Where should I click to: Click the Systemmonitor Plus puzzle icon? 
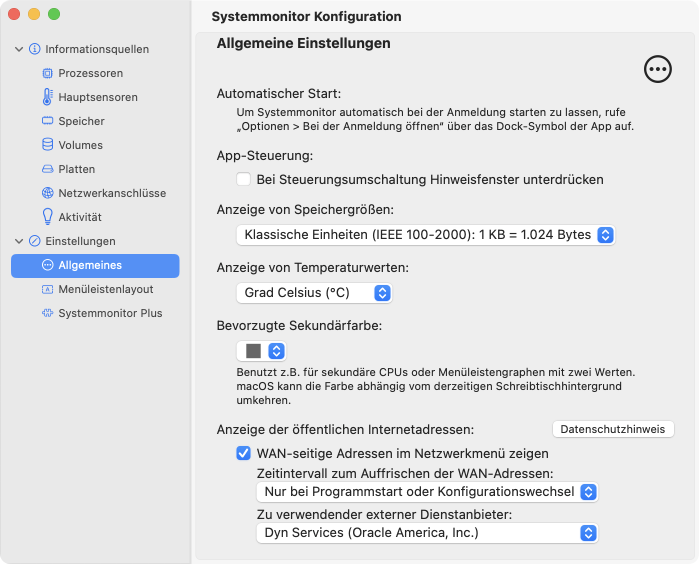tap(47, 313)
